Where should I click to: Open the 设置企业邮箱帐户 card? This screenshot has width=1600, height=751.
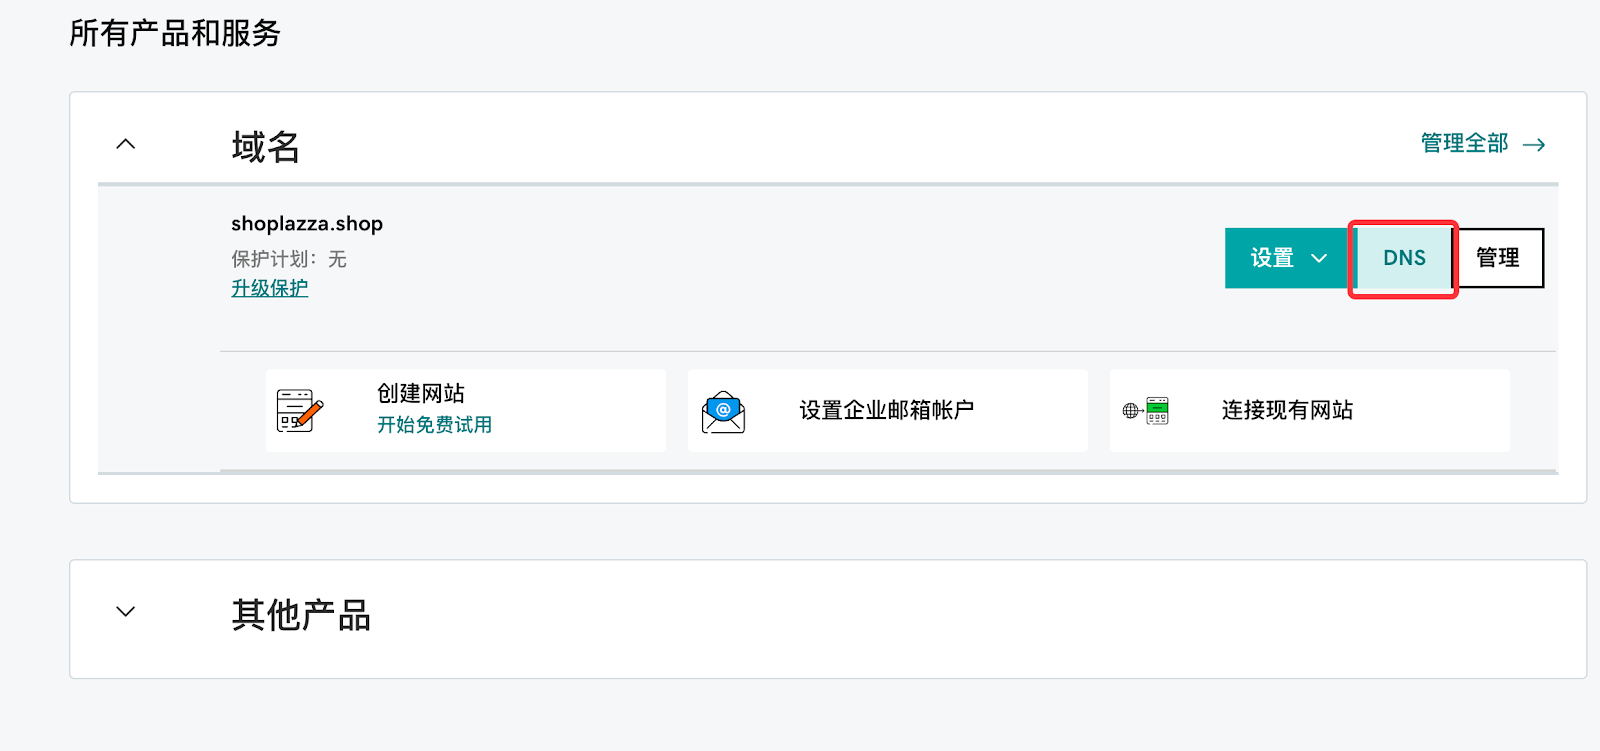(x=888, y=410)
